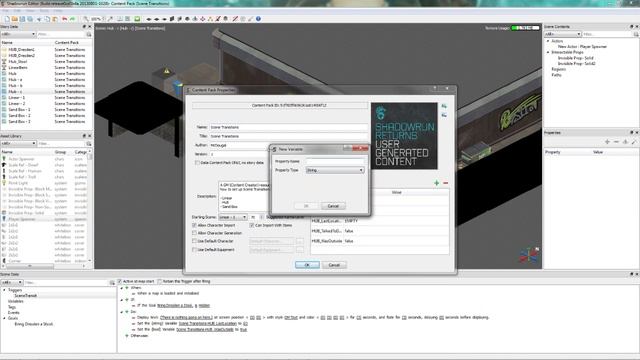The image size is (640, 360).
Task: Click the New file toolbar icon
Action: point(7,19)
